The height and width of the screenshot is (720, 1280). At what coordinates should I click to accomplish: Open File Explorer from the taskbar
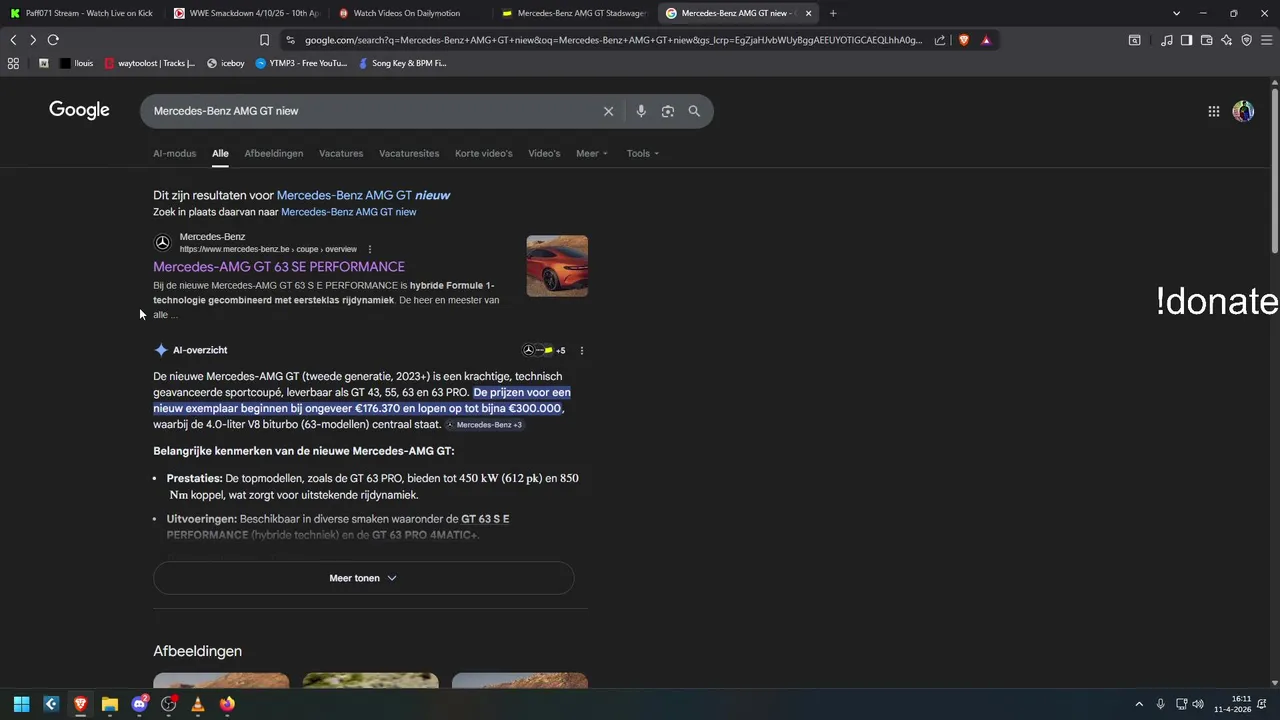pyautogui.click(x=110, y=704)
